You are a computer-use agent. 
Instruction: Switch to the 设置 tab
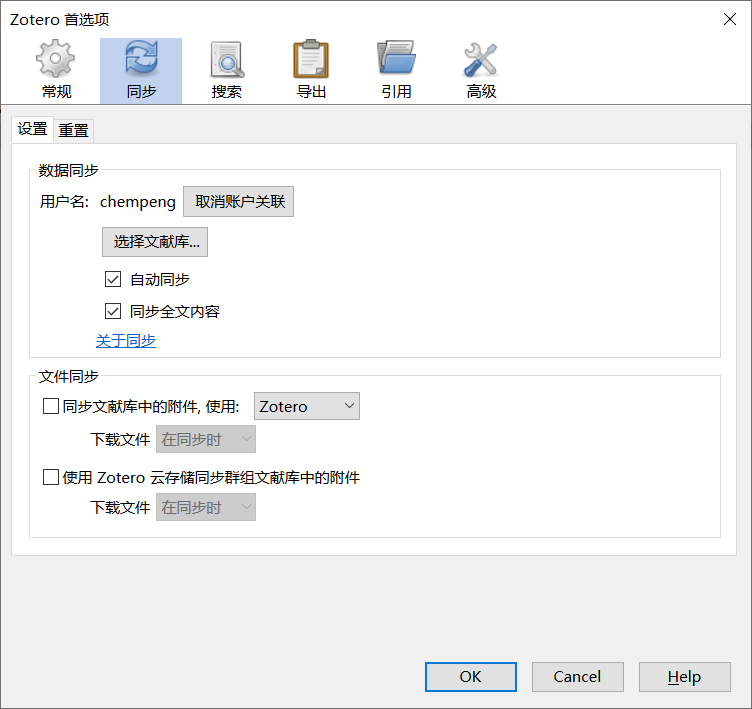pyautogui.click(x=32, y=129)
